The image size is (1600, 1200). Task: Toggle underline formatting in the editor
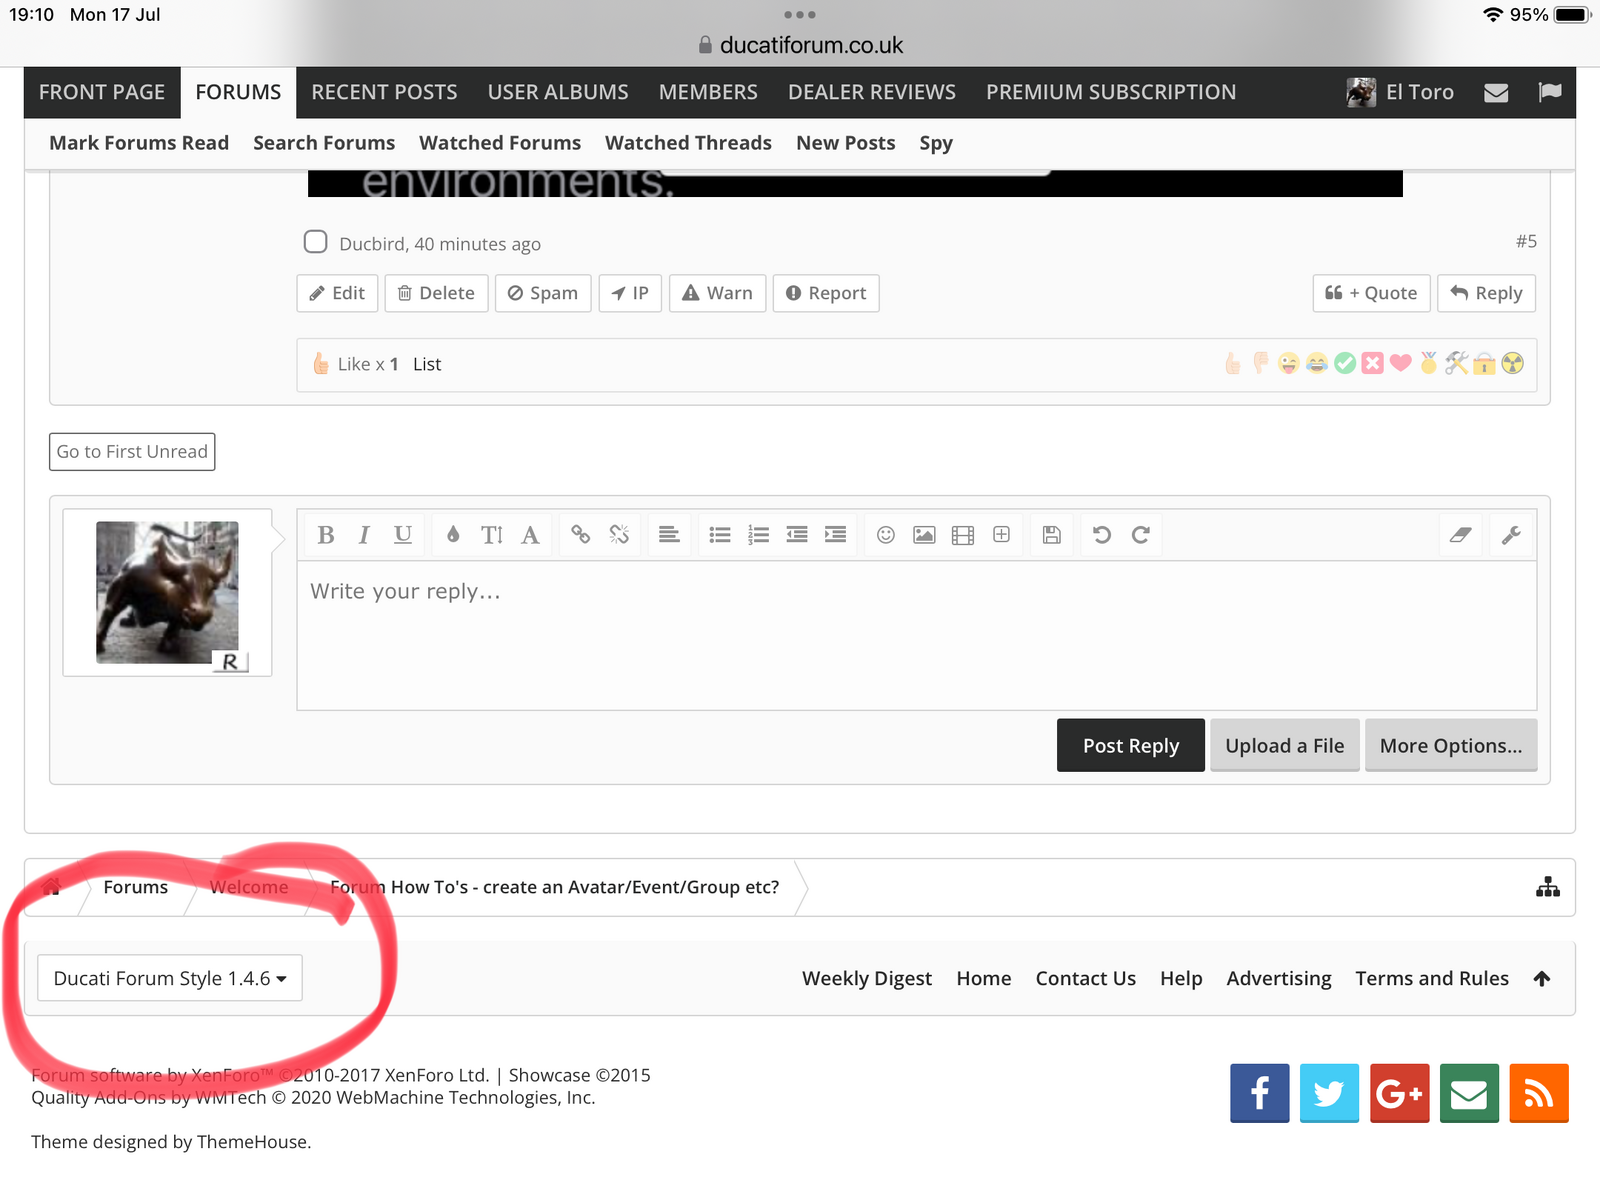(402, 535)
